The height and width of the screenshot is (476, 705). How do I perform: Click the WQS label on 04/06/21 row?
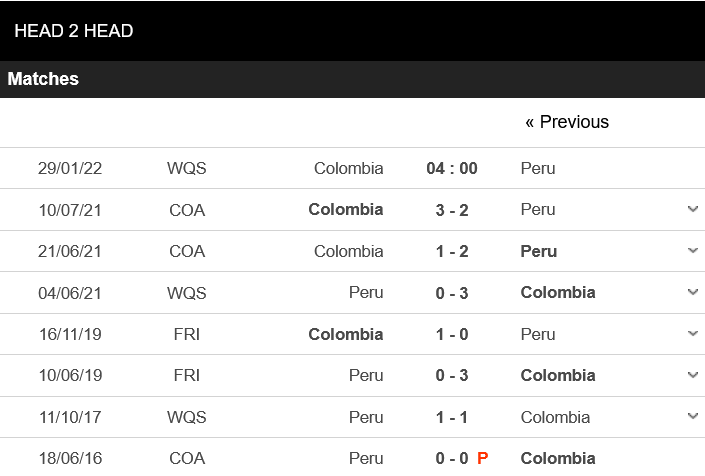(187, 293)
